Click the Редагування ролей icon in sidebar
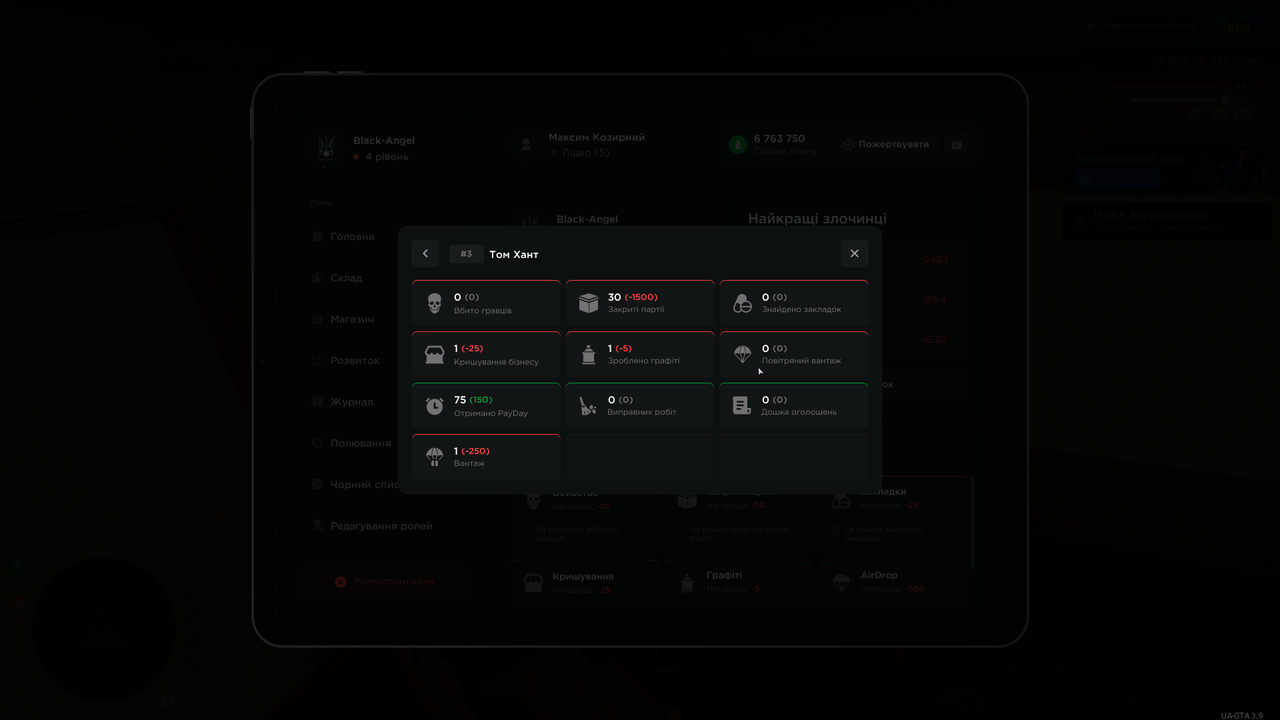Screen dimensions: 1280x720 coord(318,526)
